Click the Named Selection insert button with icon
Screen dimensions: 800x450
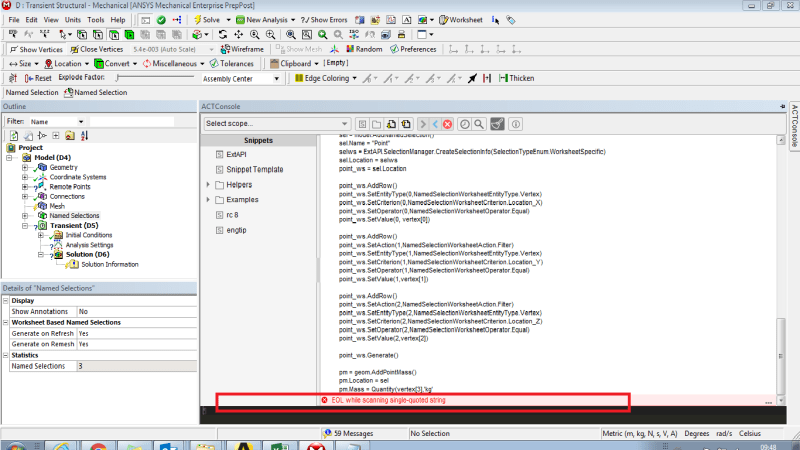click(x=95, y=92)
